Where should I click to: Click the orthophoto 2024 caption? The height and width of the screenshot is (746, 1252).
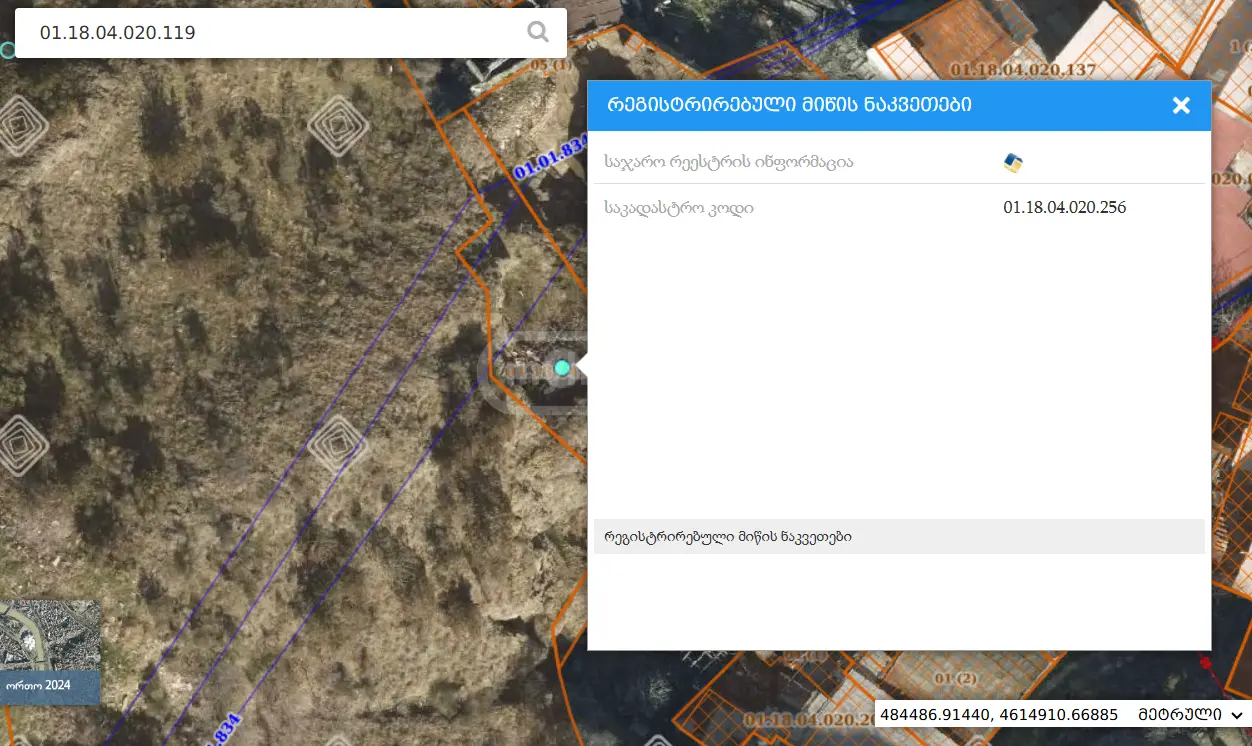coord(38,686)
